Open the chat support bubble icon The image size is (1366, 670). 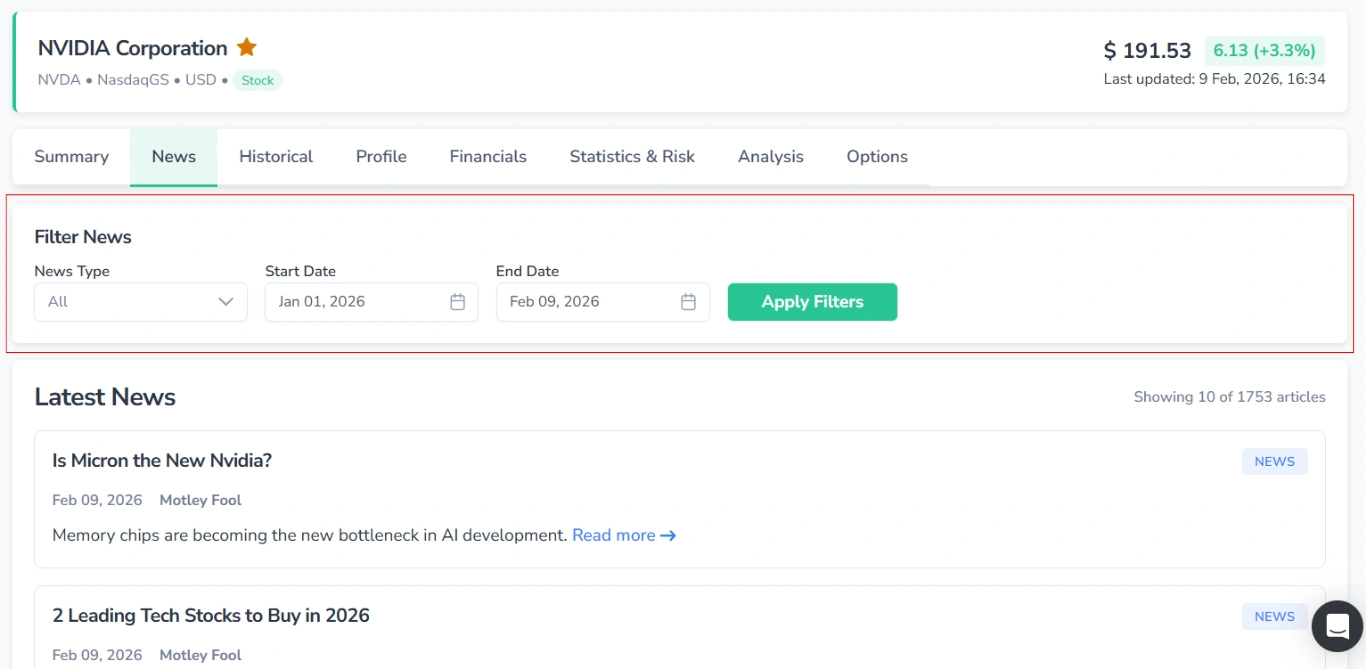(x=1337, y=626)
